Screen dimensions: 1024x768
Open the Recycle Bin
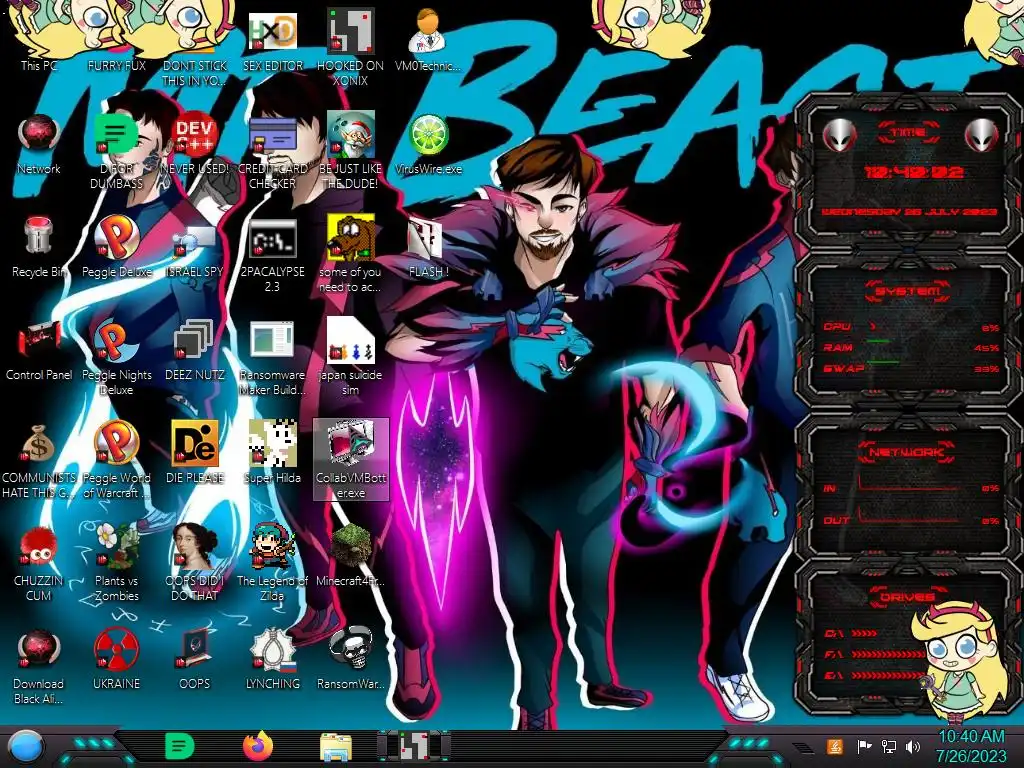[x=39, y=248]
